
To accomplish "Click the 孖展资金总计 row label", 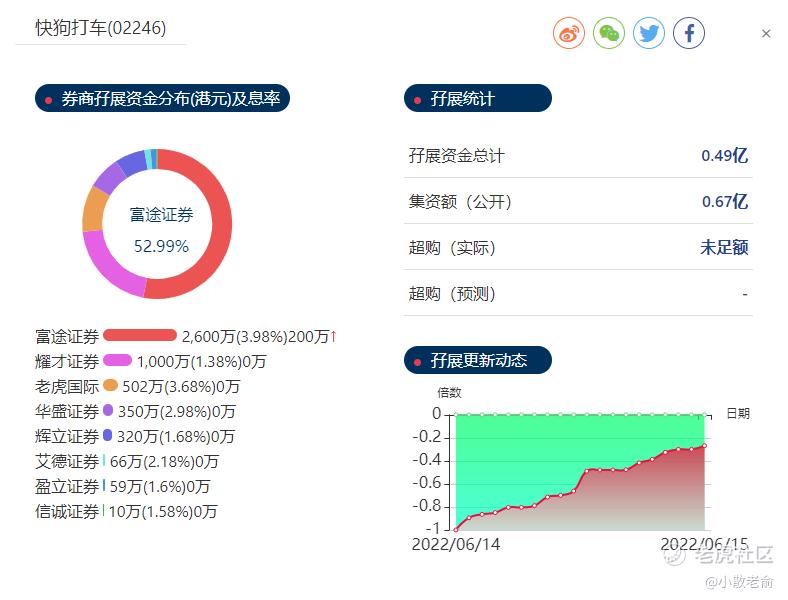I will [456, 155].
